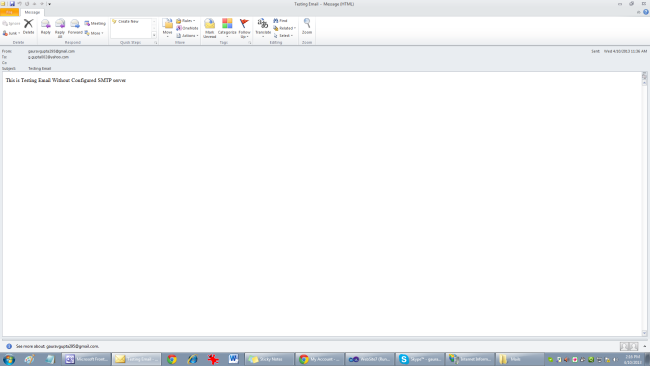Open the Follow Up flag menu
This screenshot has width=650, height=366.
coord(244,28)
